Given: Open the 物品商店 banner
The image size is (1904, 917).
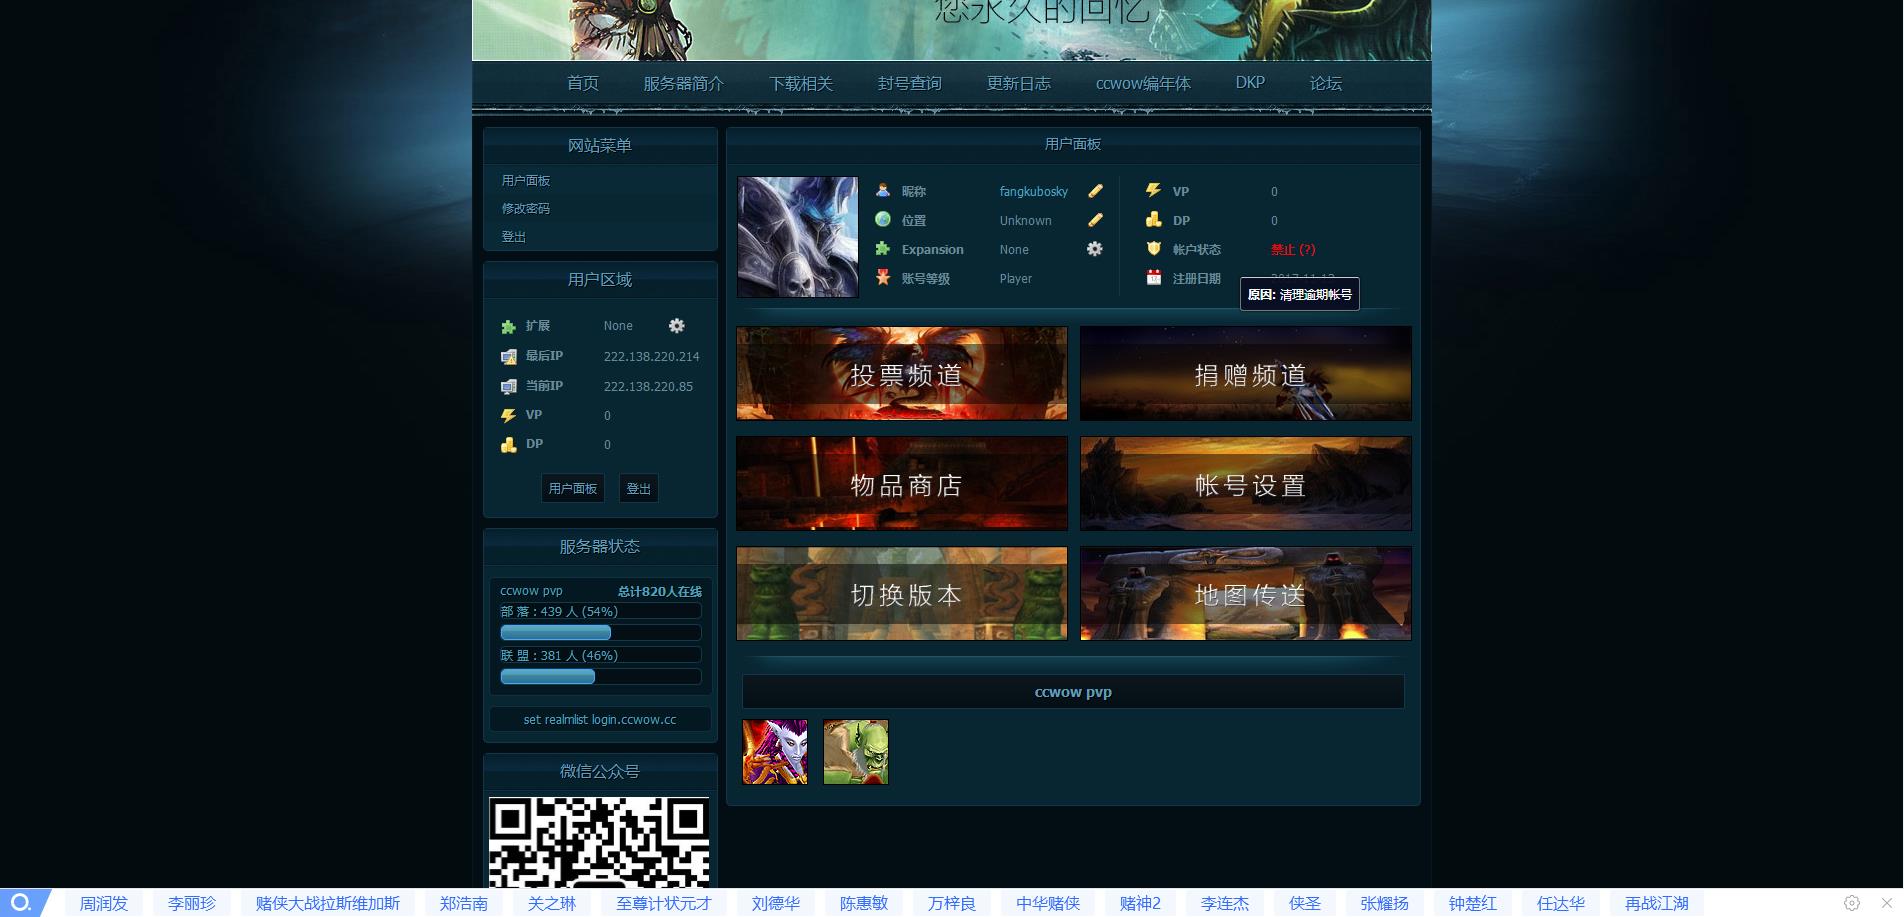Looking at the screenshot, I should click(x=902, y=484).
